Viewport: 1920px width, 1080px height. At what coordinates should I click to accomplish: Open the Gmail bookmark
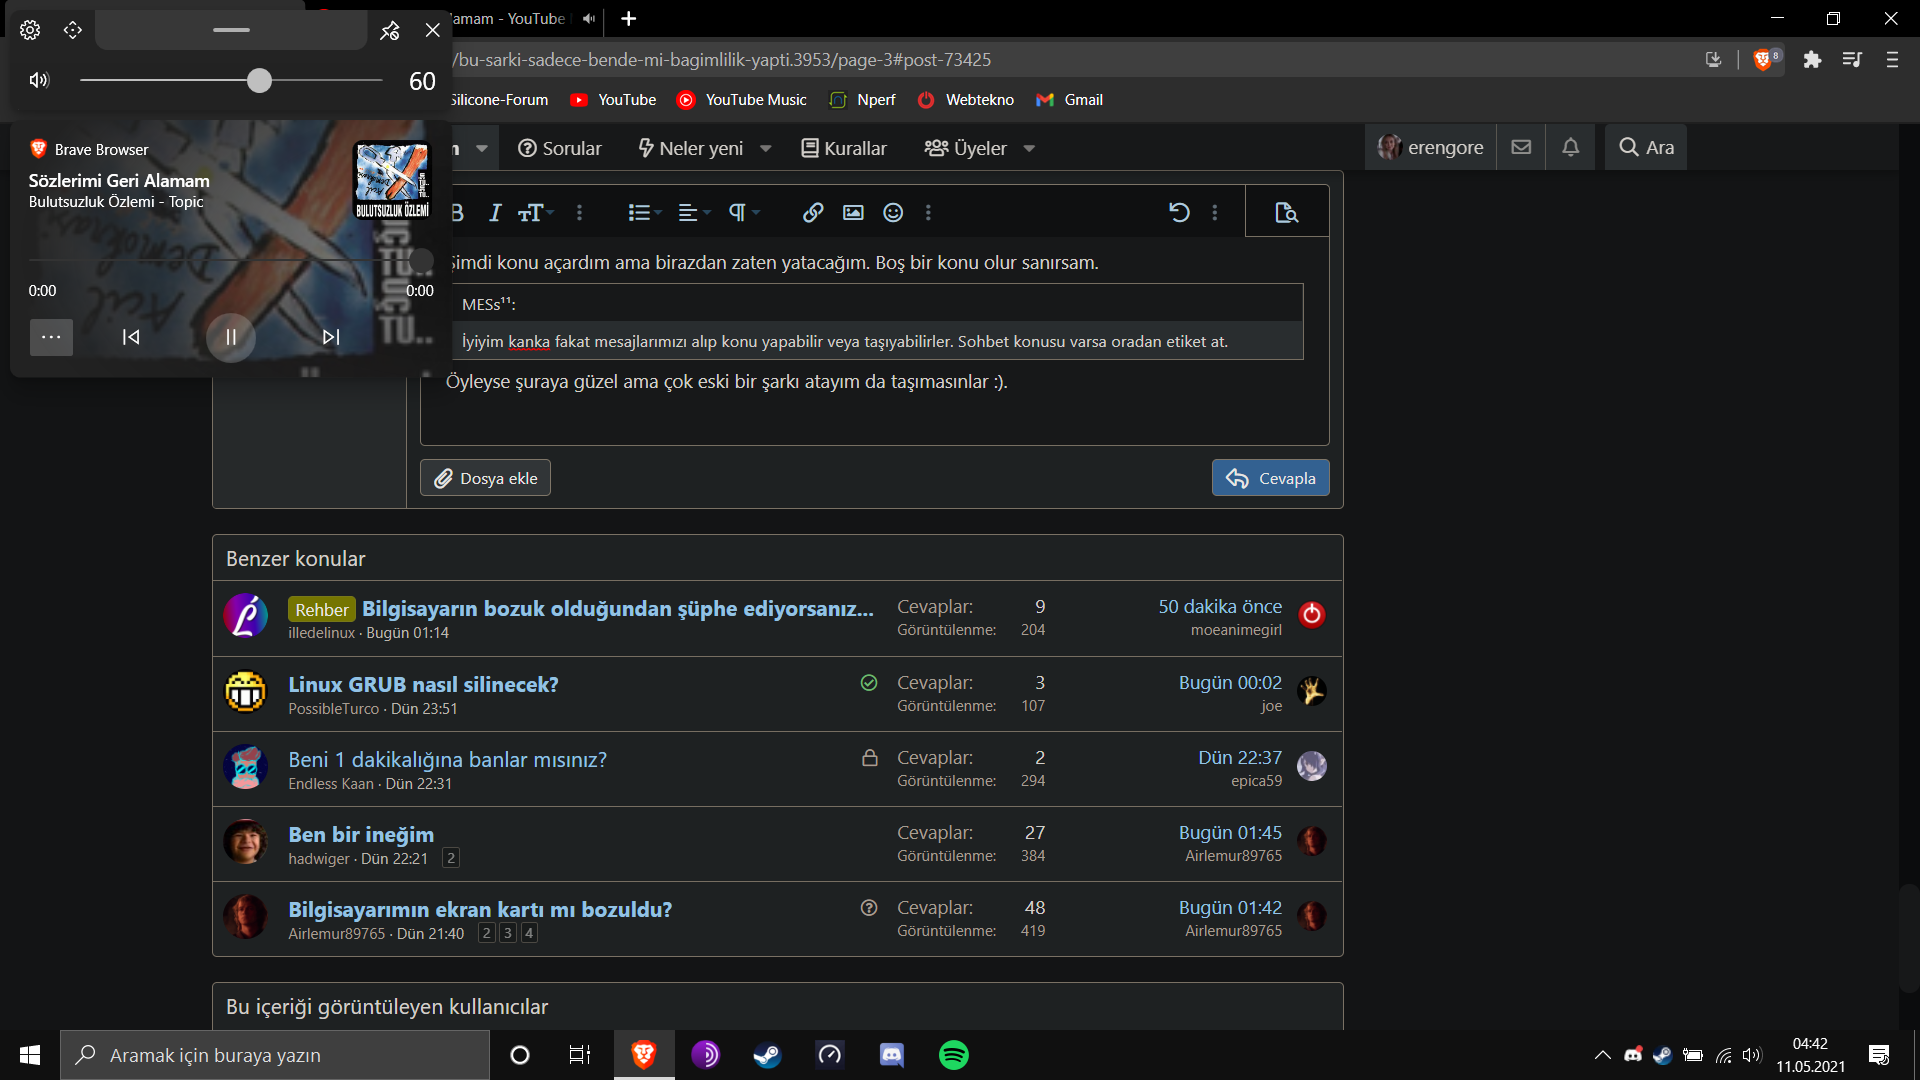coord(1070,100)
